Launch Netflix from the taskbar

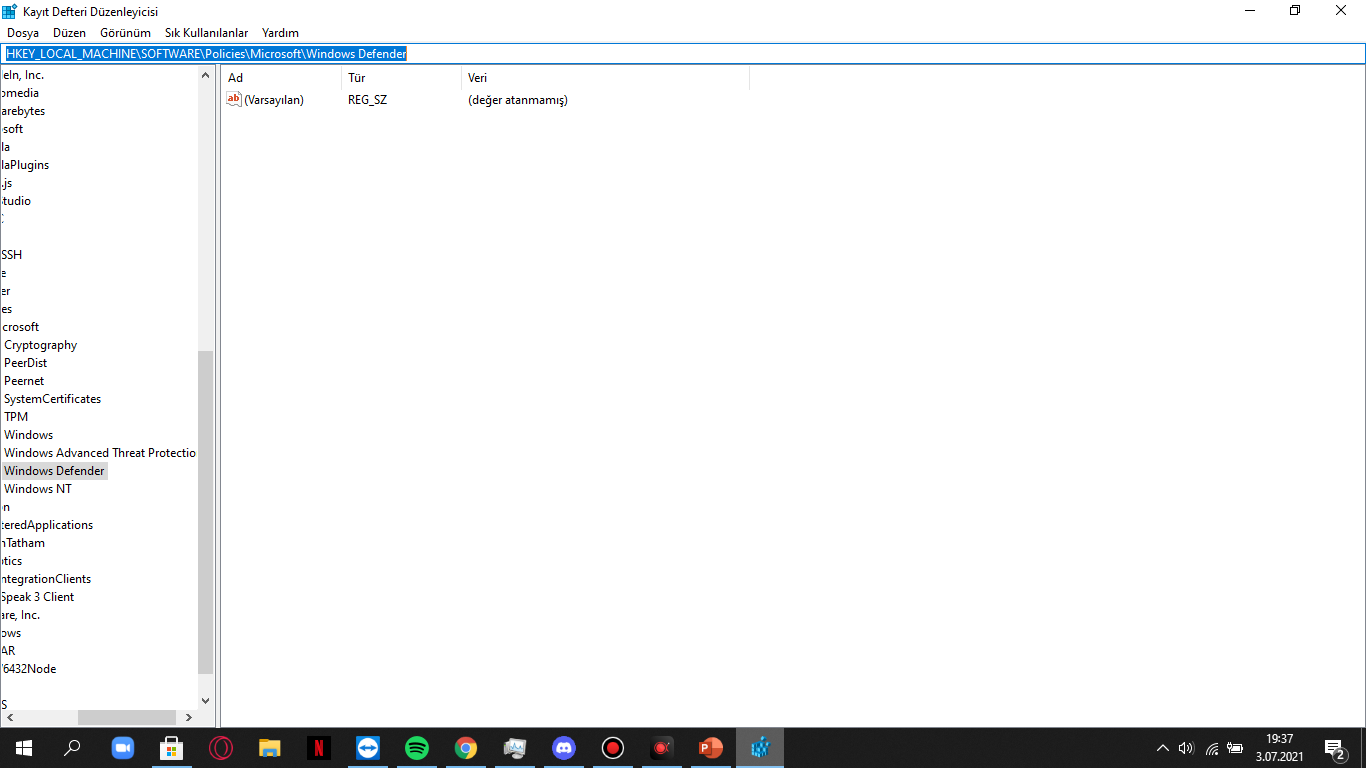coord(319,748)
